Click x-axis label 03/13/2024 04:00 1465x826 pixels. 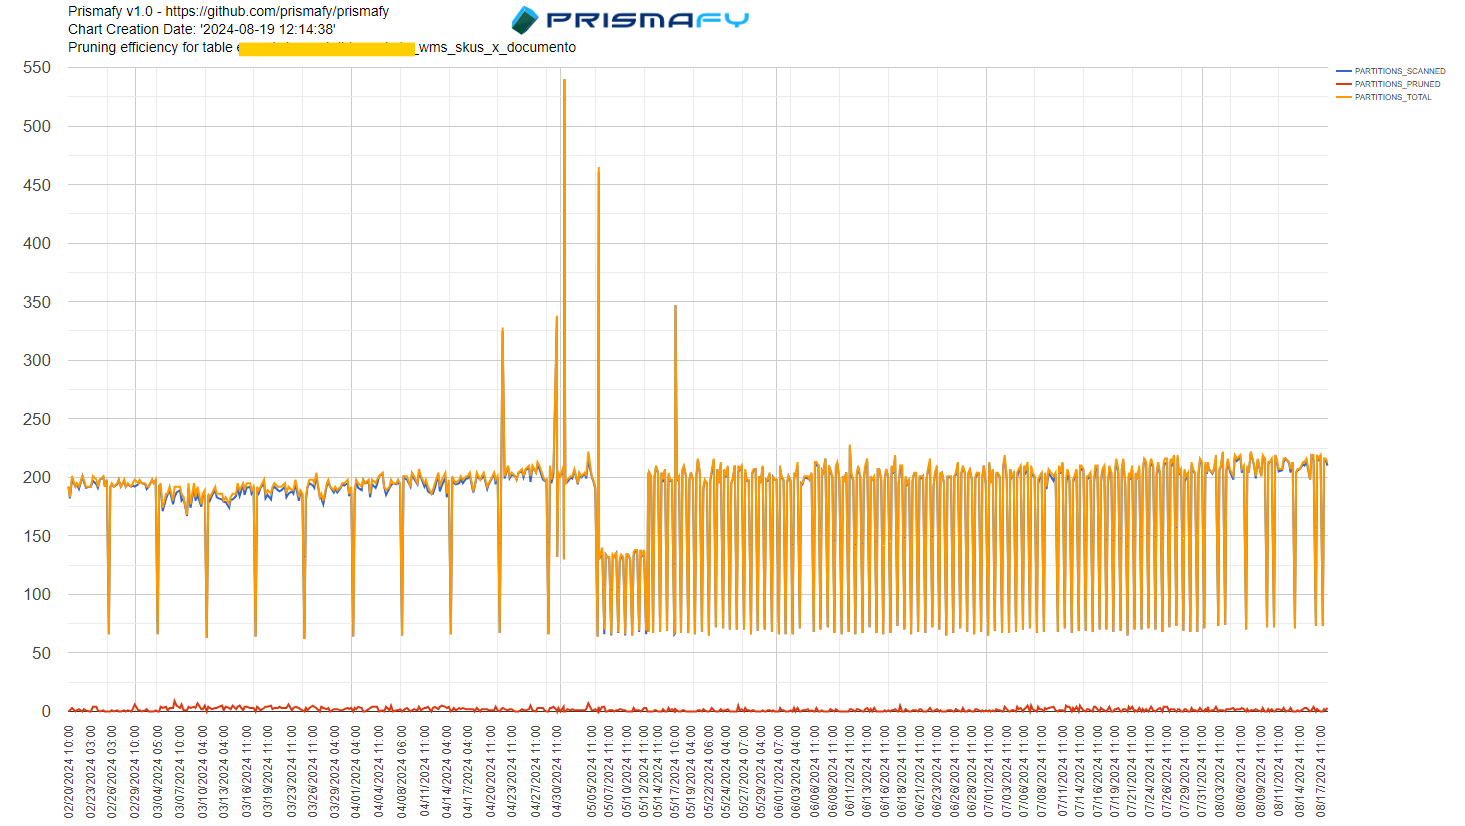[224, 772]
